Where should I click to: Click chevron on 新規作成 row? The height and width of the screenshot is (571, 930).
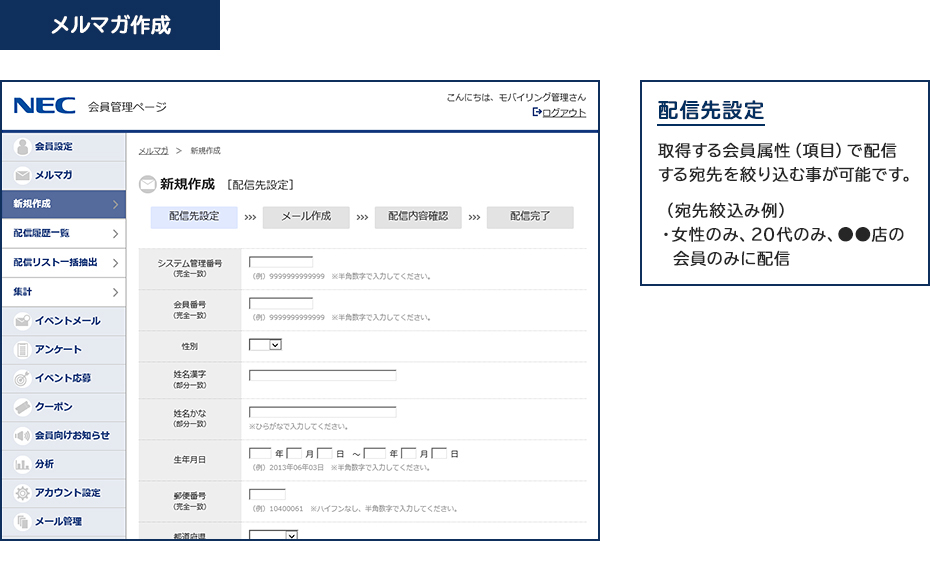[x=115, y=205]
